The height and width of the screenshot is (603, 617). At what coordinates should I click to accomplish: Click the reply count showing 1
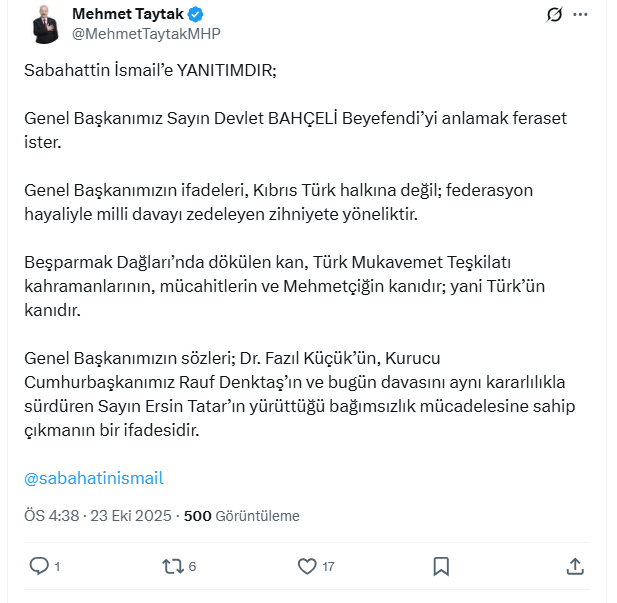[x=57, y=567]
